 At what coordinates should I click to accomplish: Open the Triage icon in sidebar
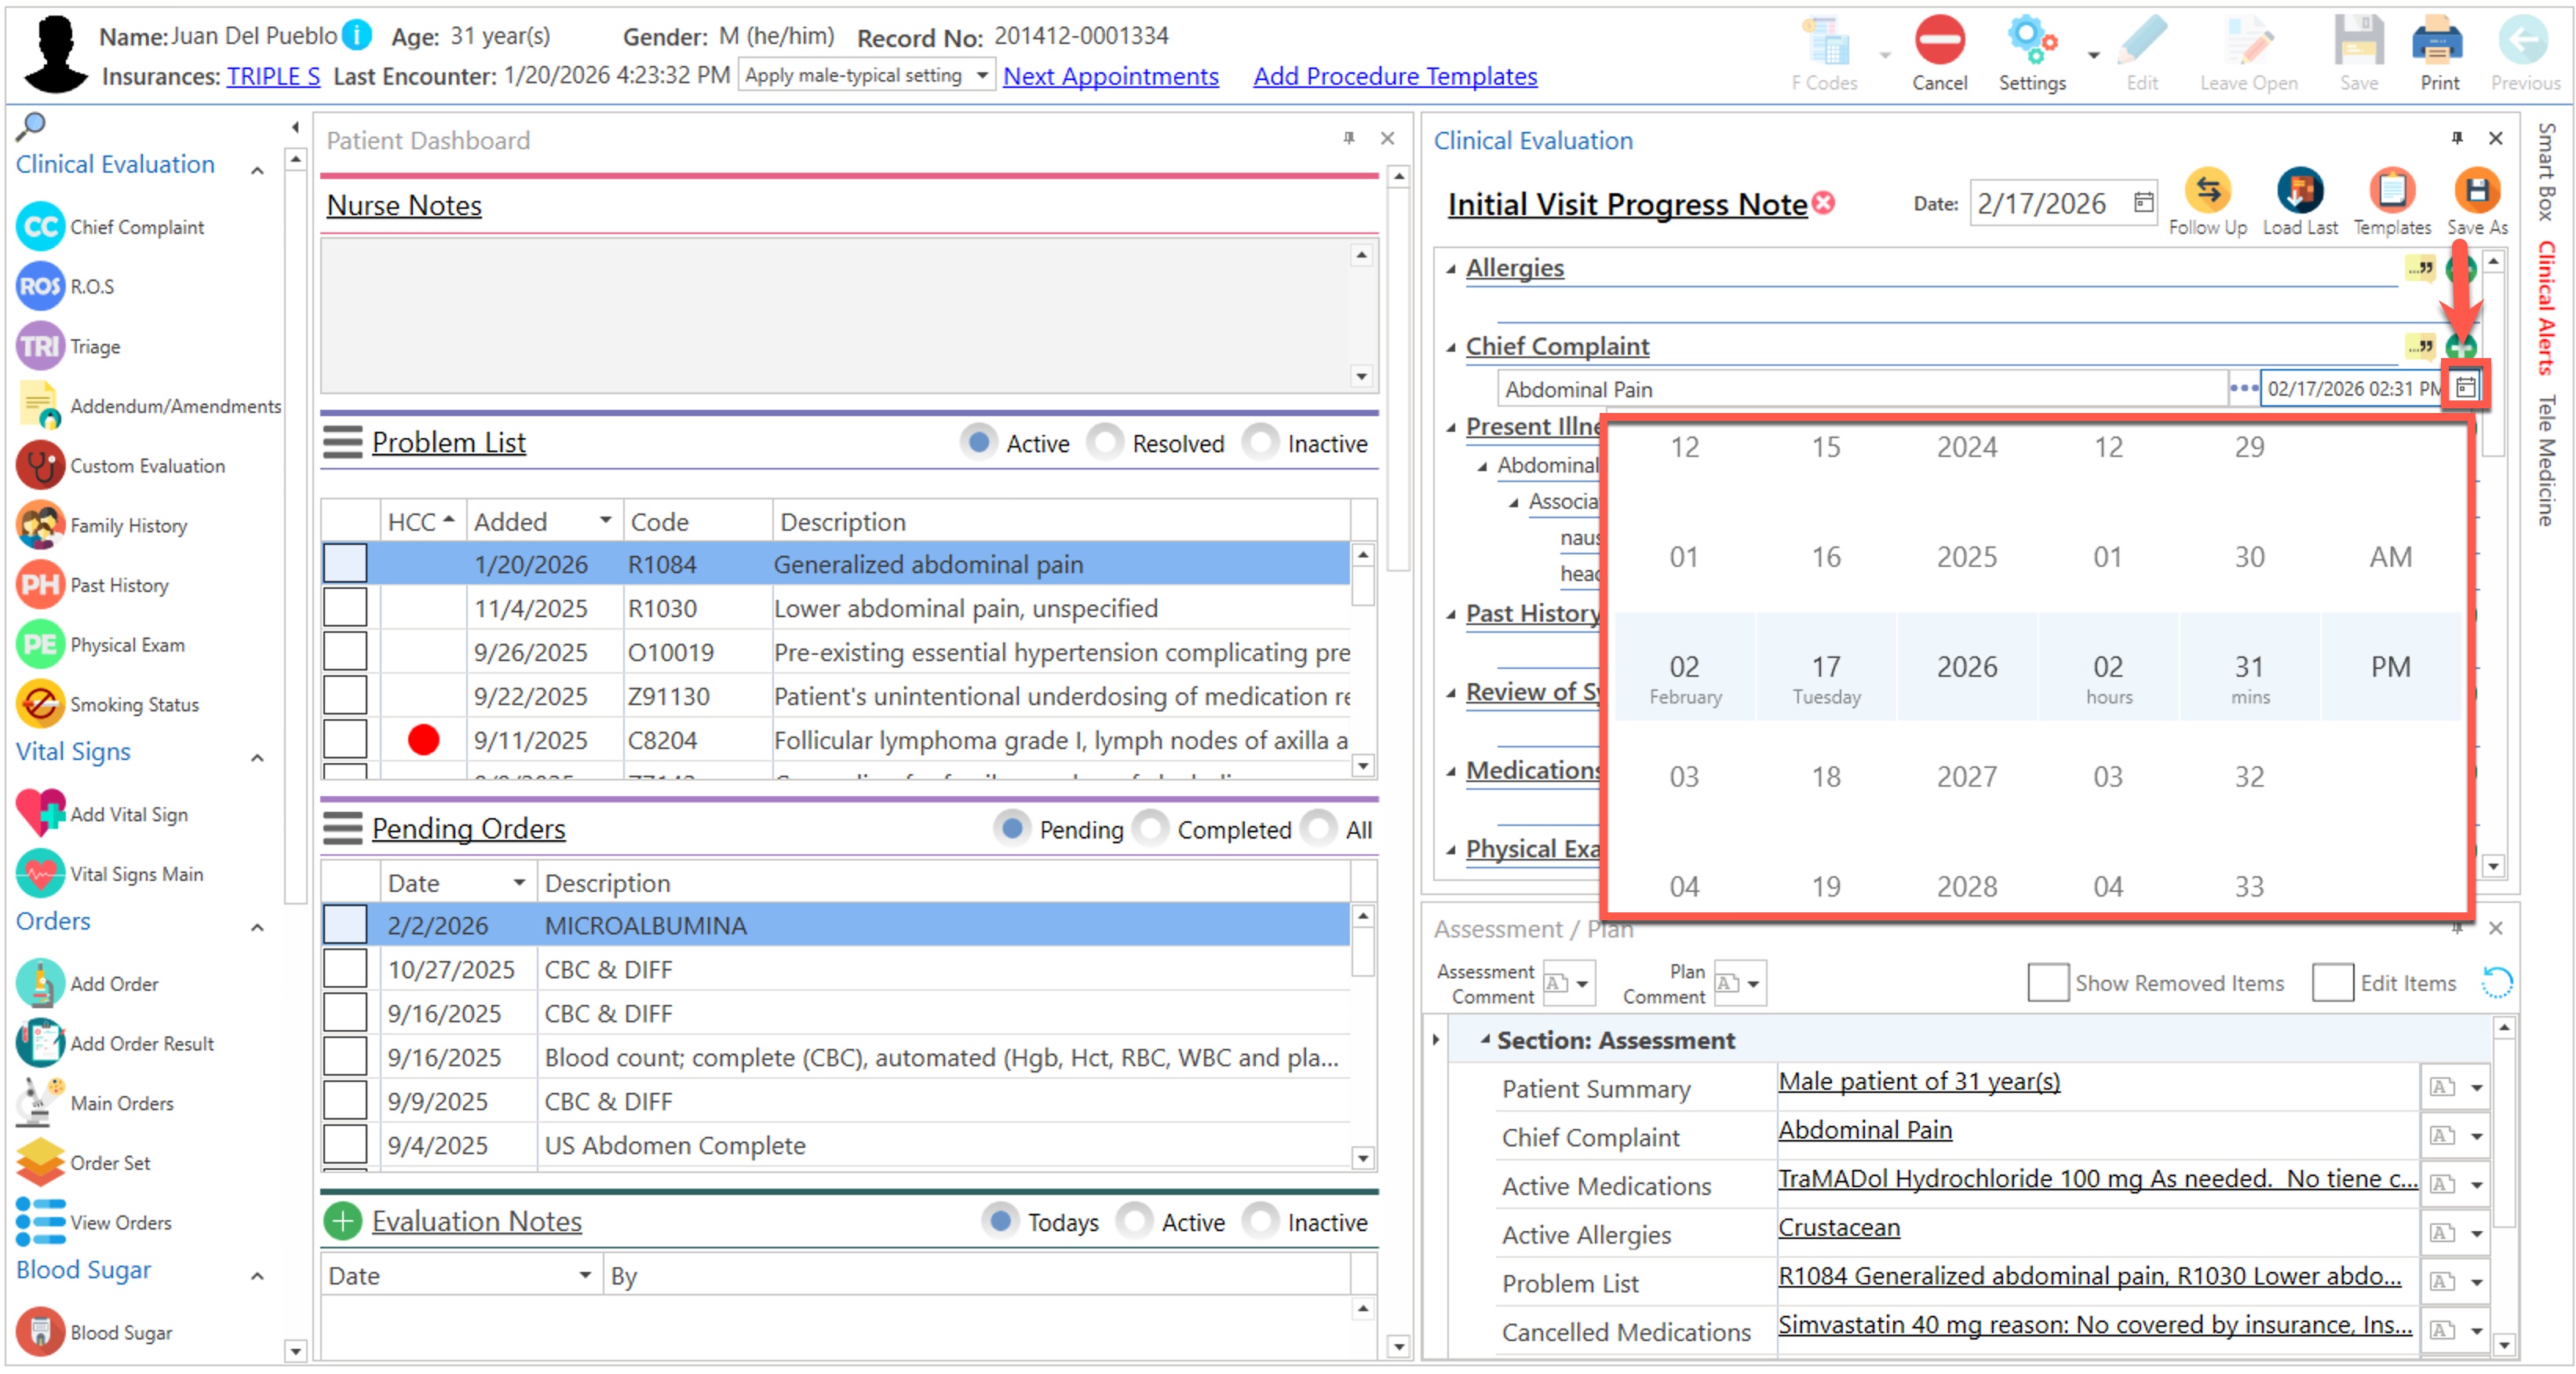click(x=40, y=346)
